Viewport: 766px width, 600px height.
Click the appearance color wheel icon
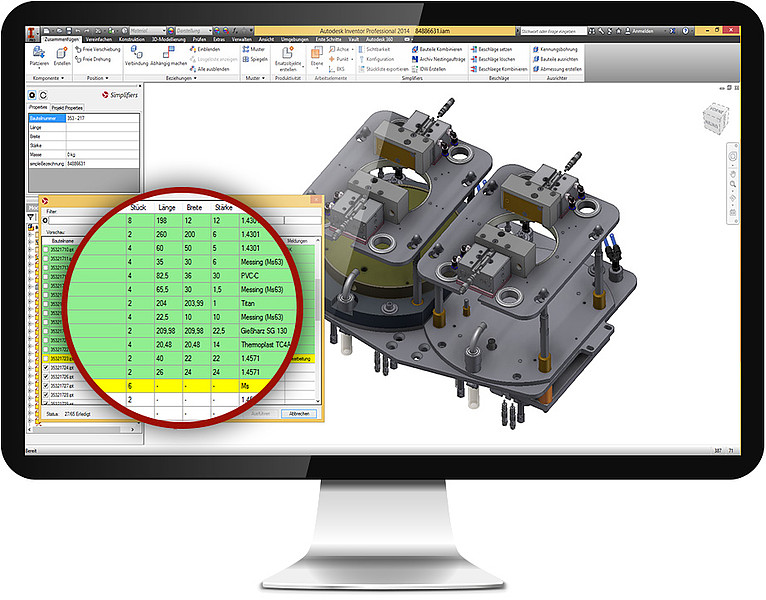[171, 31]
